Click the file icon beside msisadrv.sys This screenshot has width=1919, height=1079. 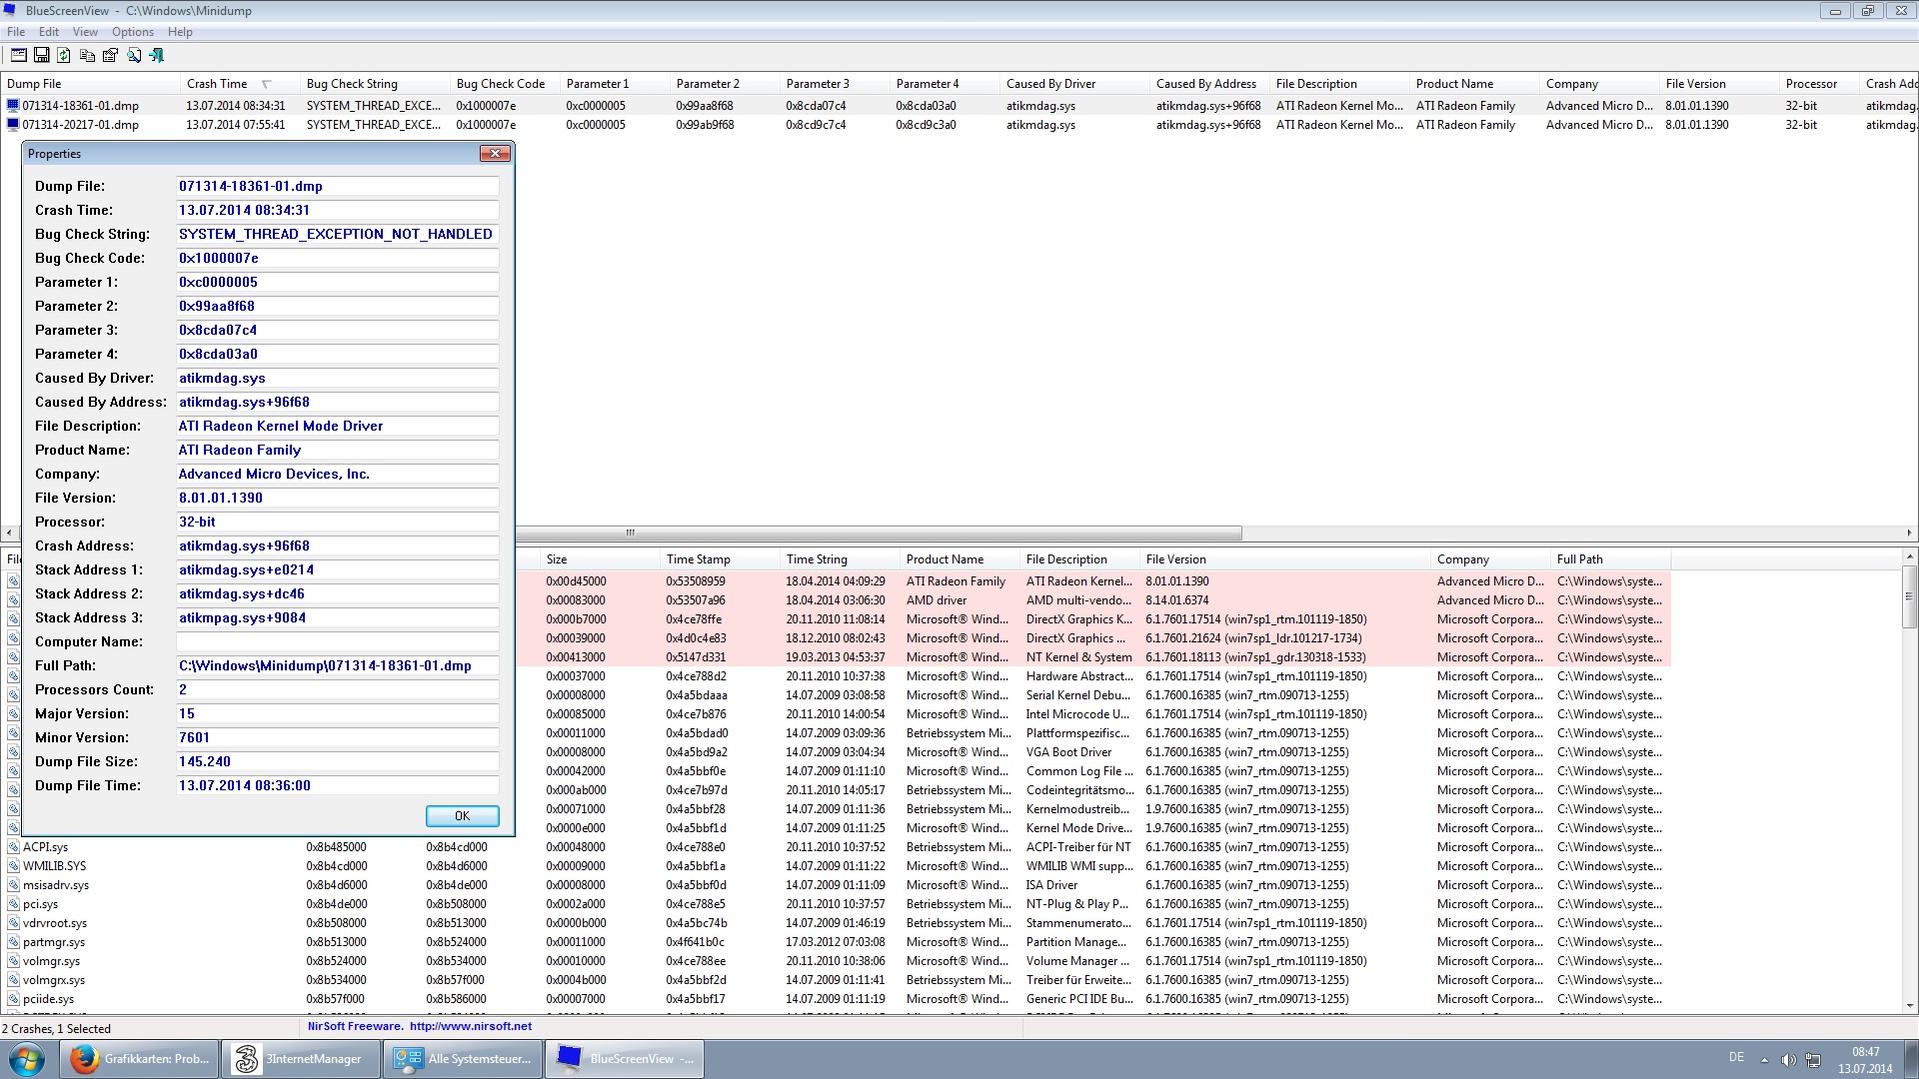click(13, 885)
